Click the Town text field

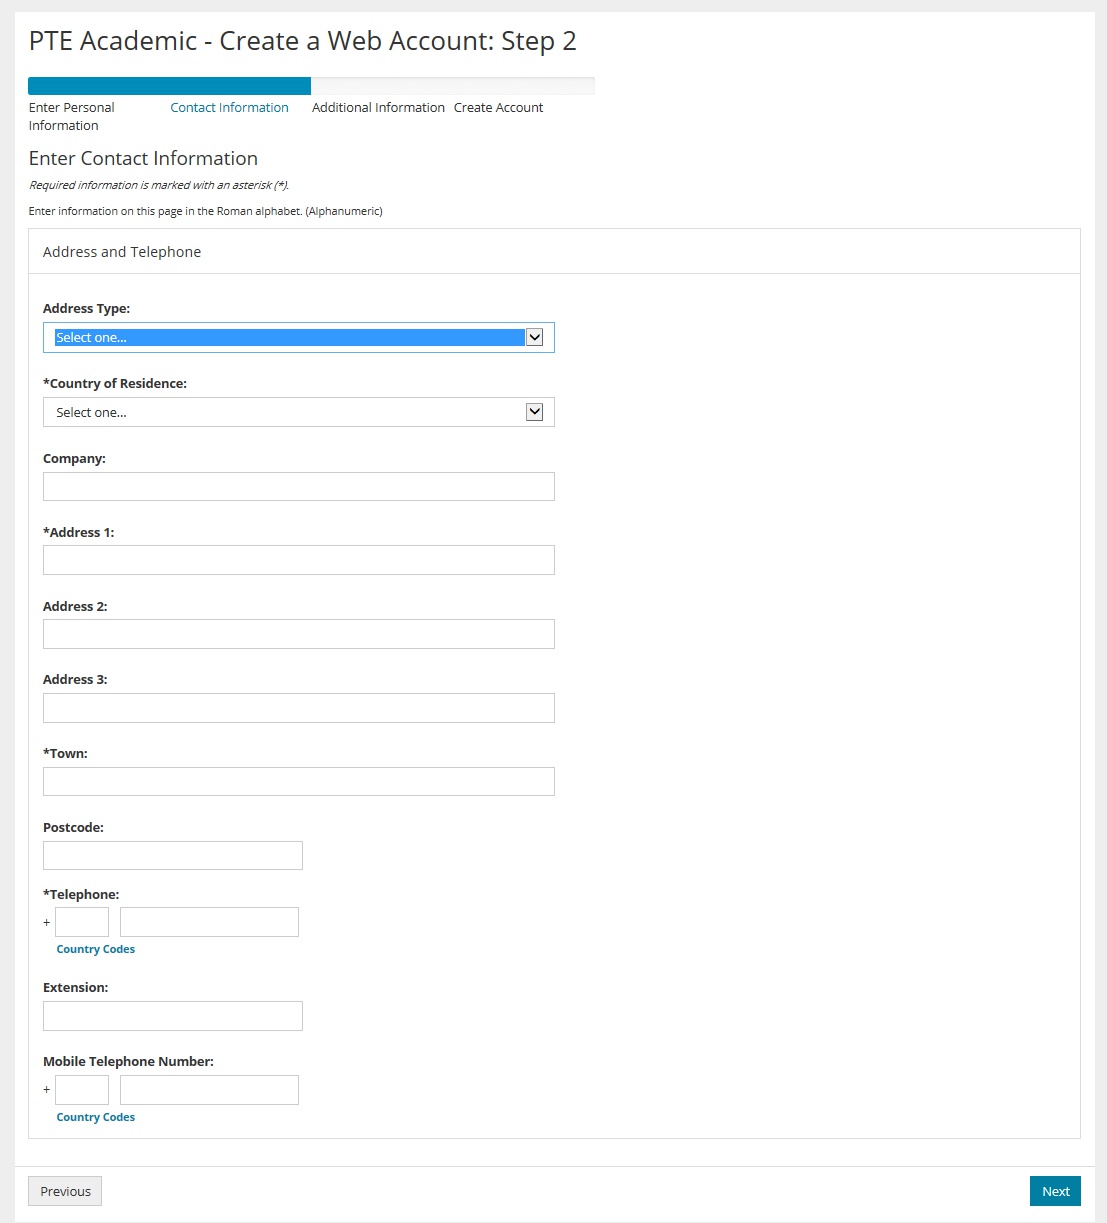click(x=298, y=782)
